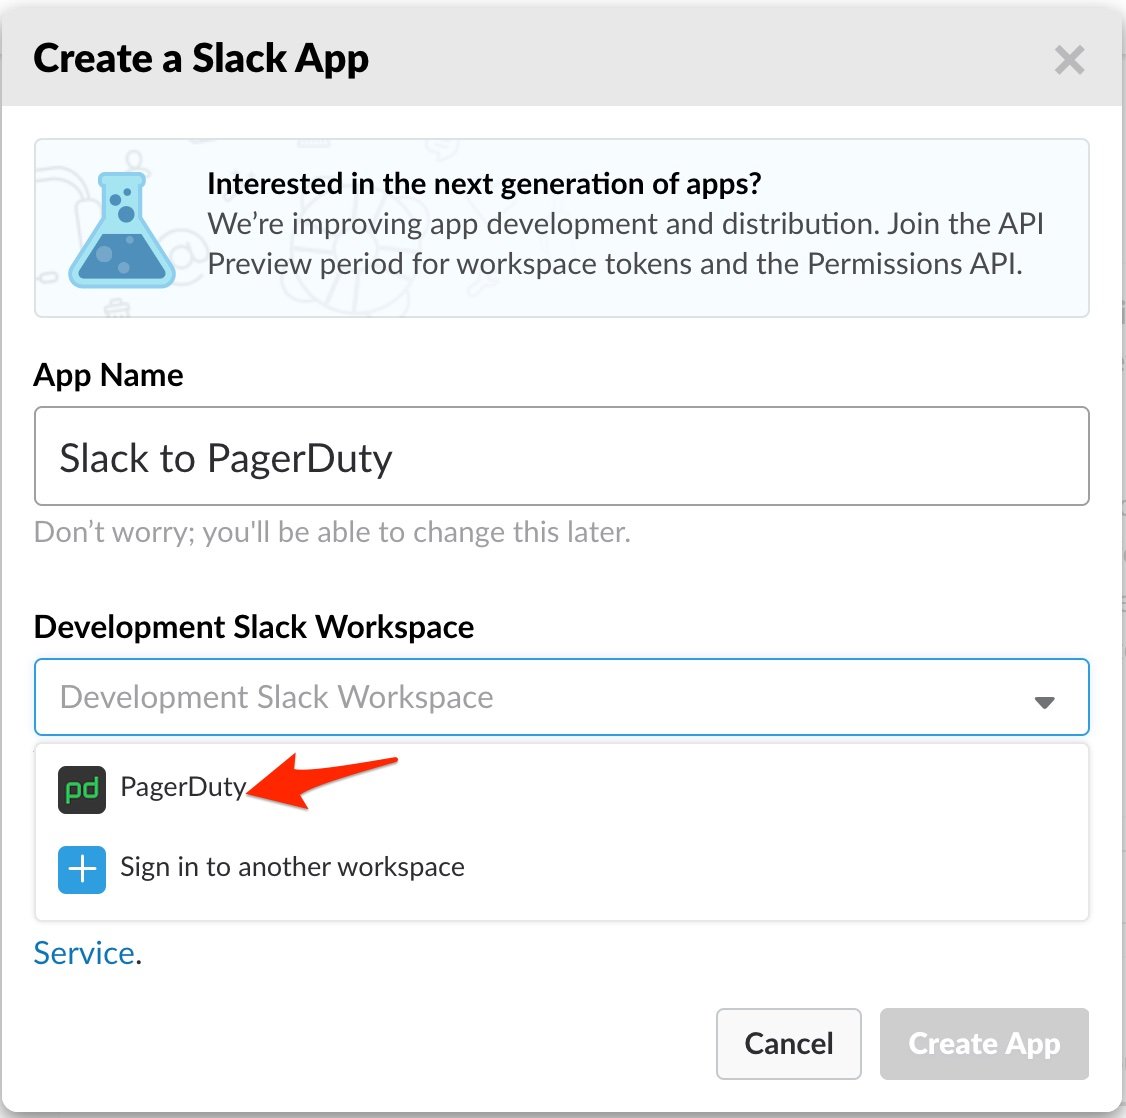The width and height of the screenshot is (1126, 1118).
Task: Click the PagerDuty workspace logo icon
Action: pyautogui.click(x=82, y=789)
